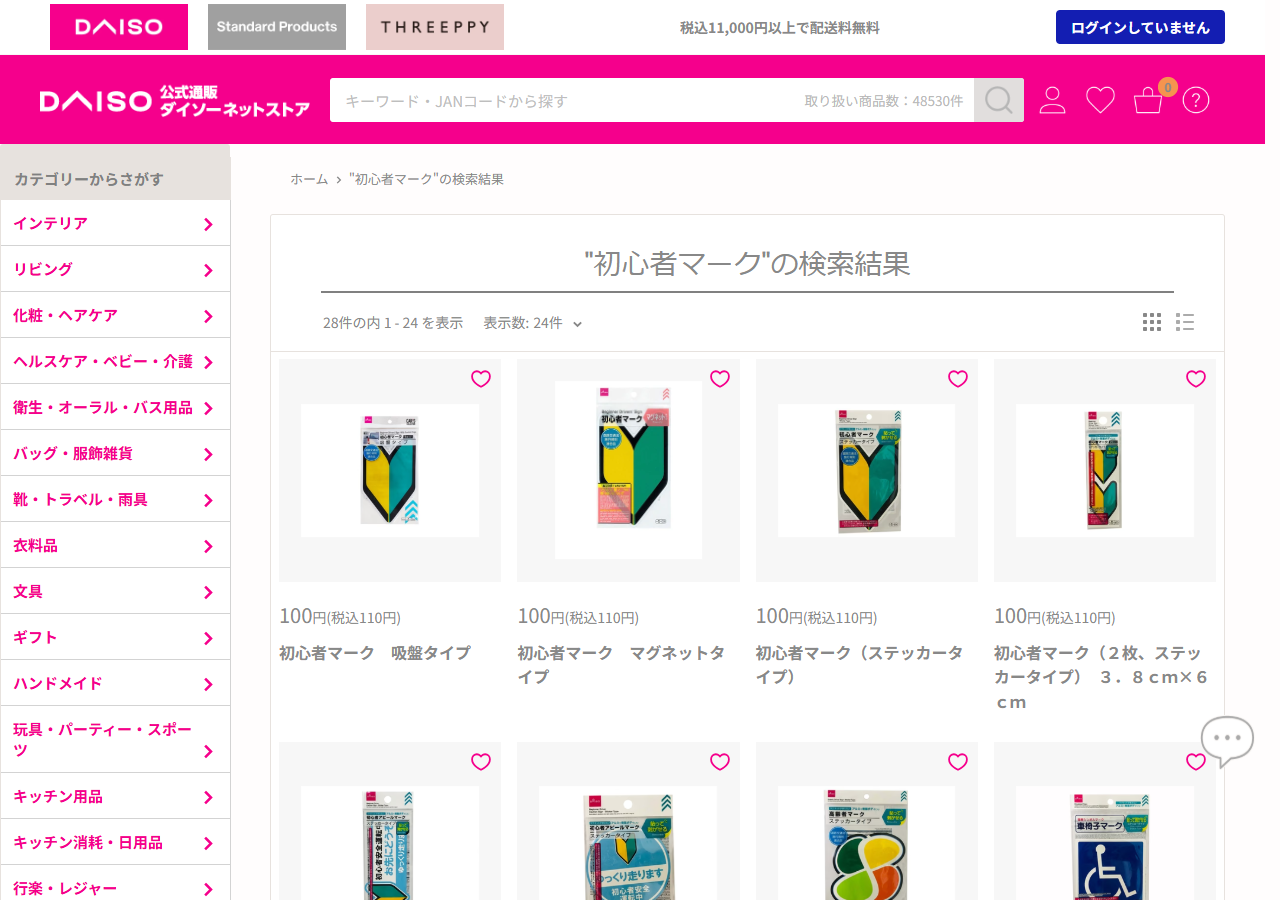1280x900 pixels.
Task: Open the chat bubble widget
Action: [x=1227, y=741]
